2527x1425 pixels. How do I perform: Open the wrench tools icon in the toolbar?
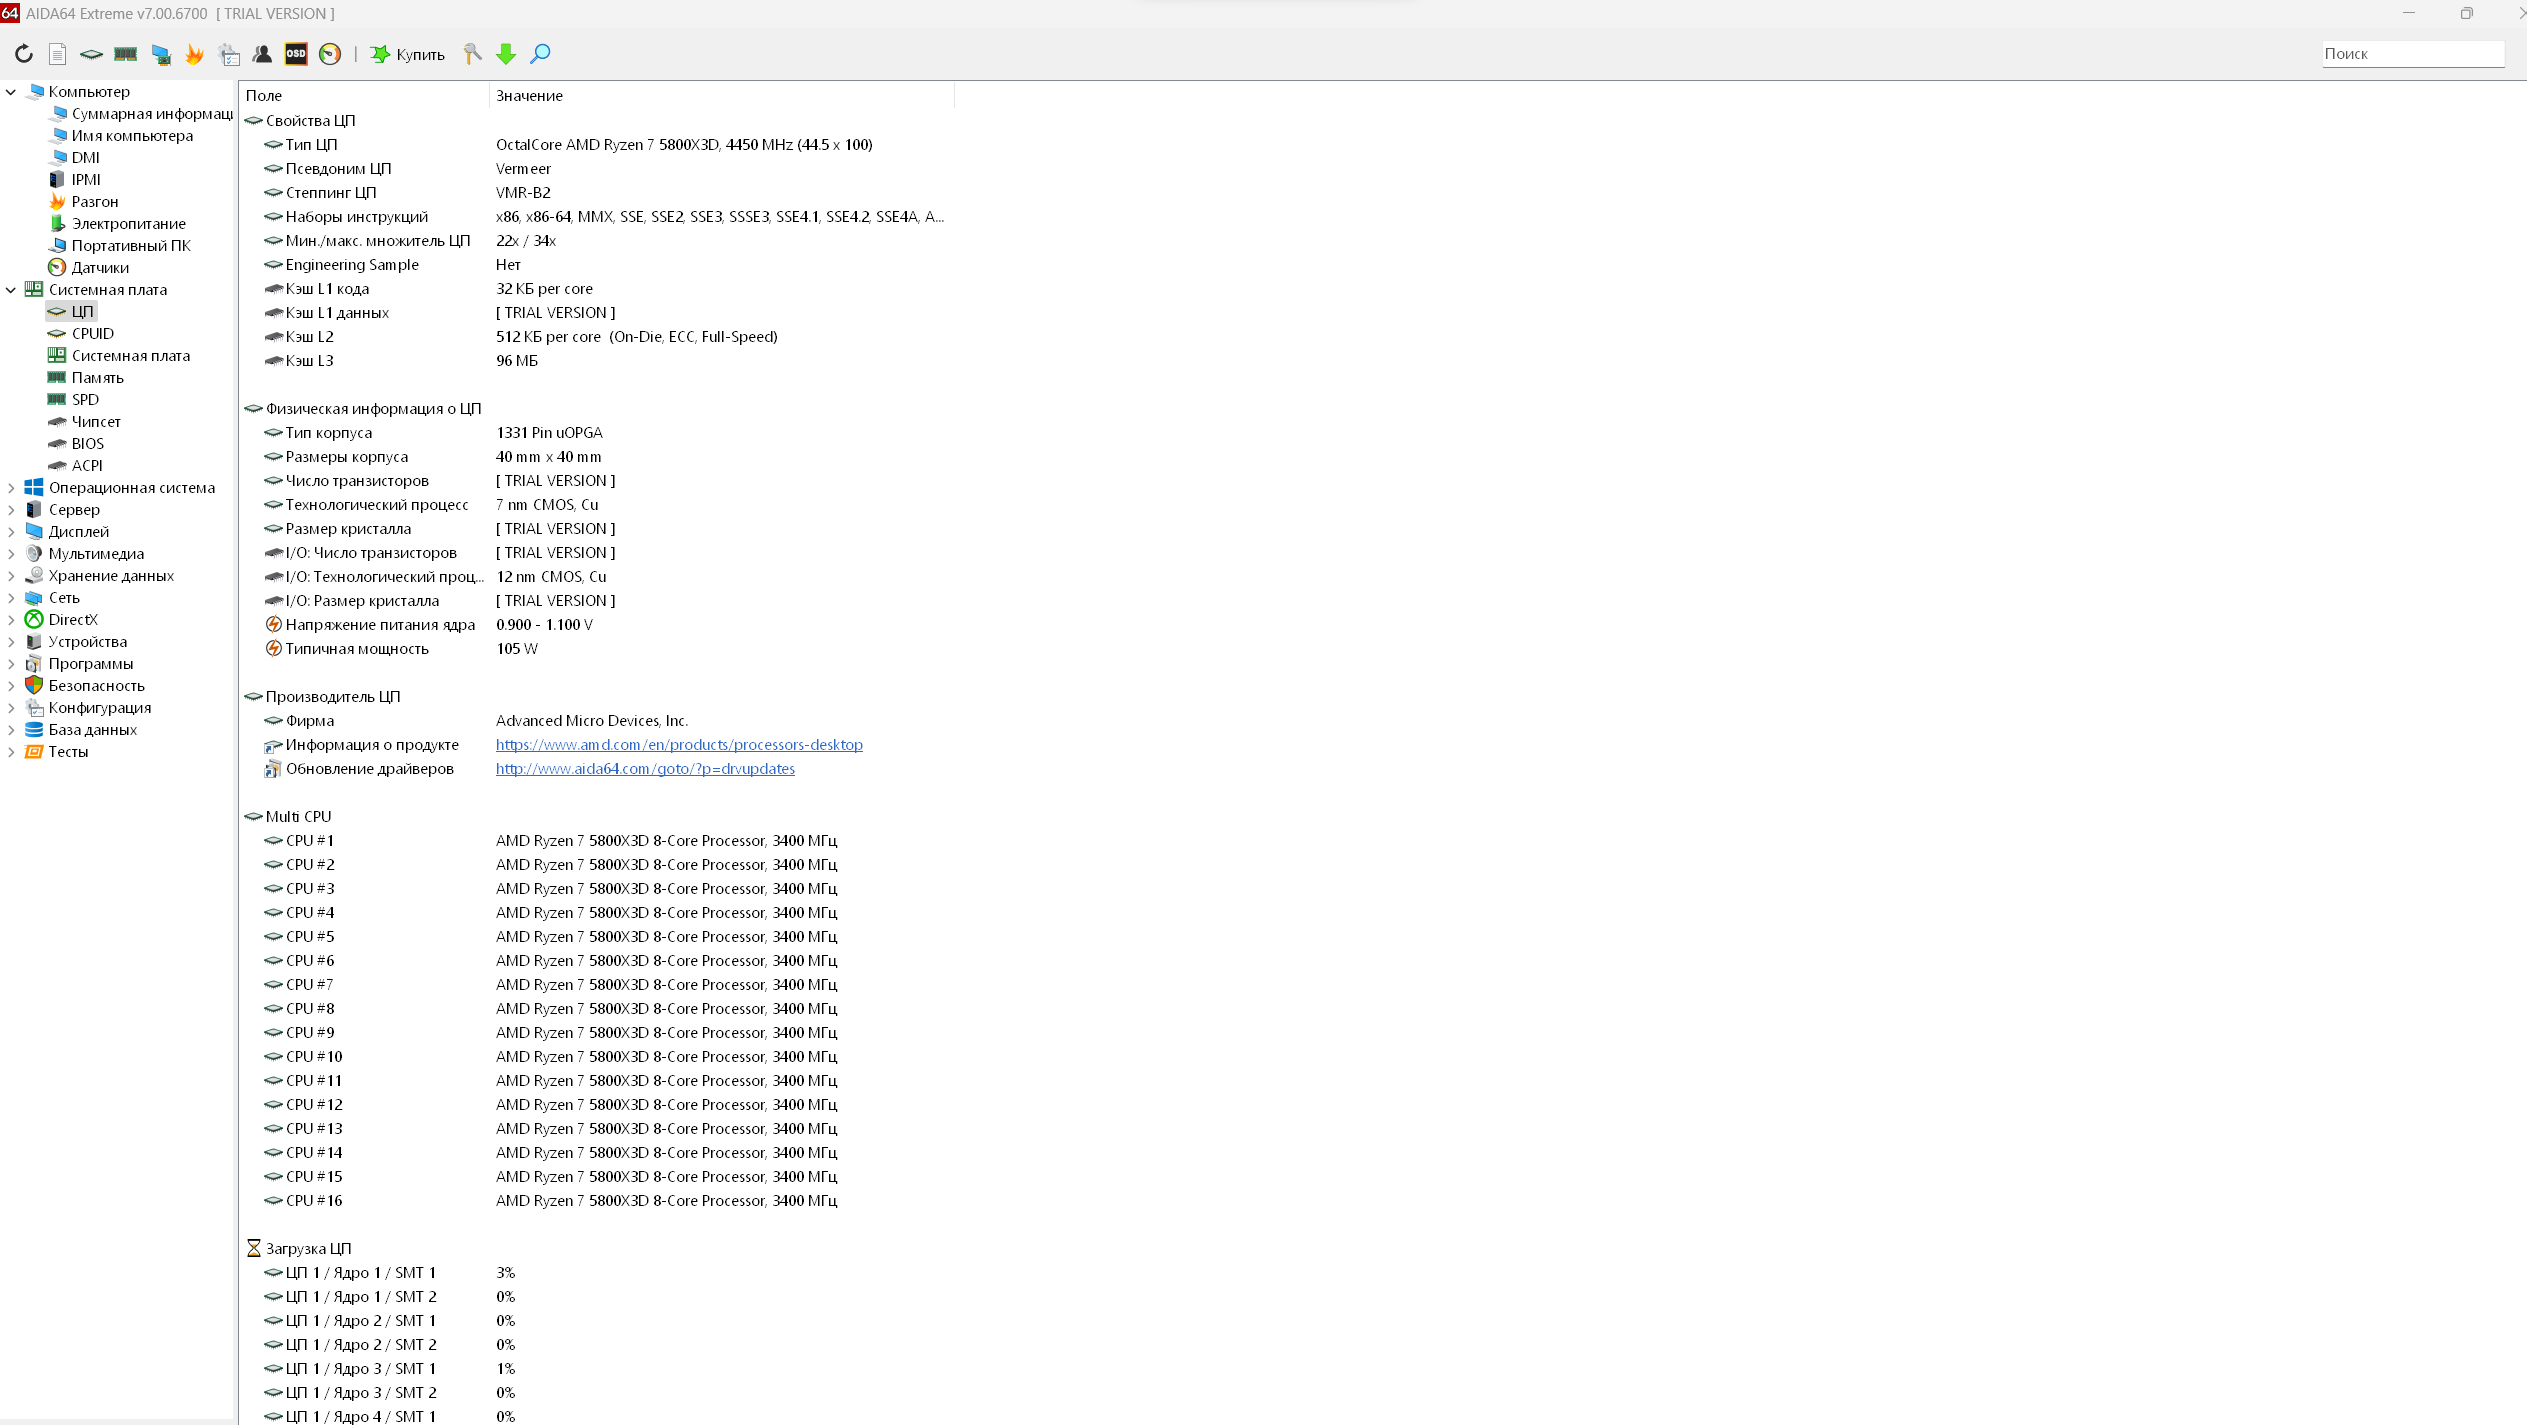[472, 54]
